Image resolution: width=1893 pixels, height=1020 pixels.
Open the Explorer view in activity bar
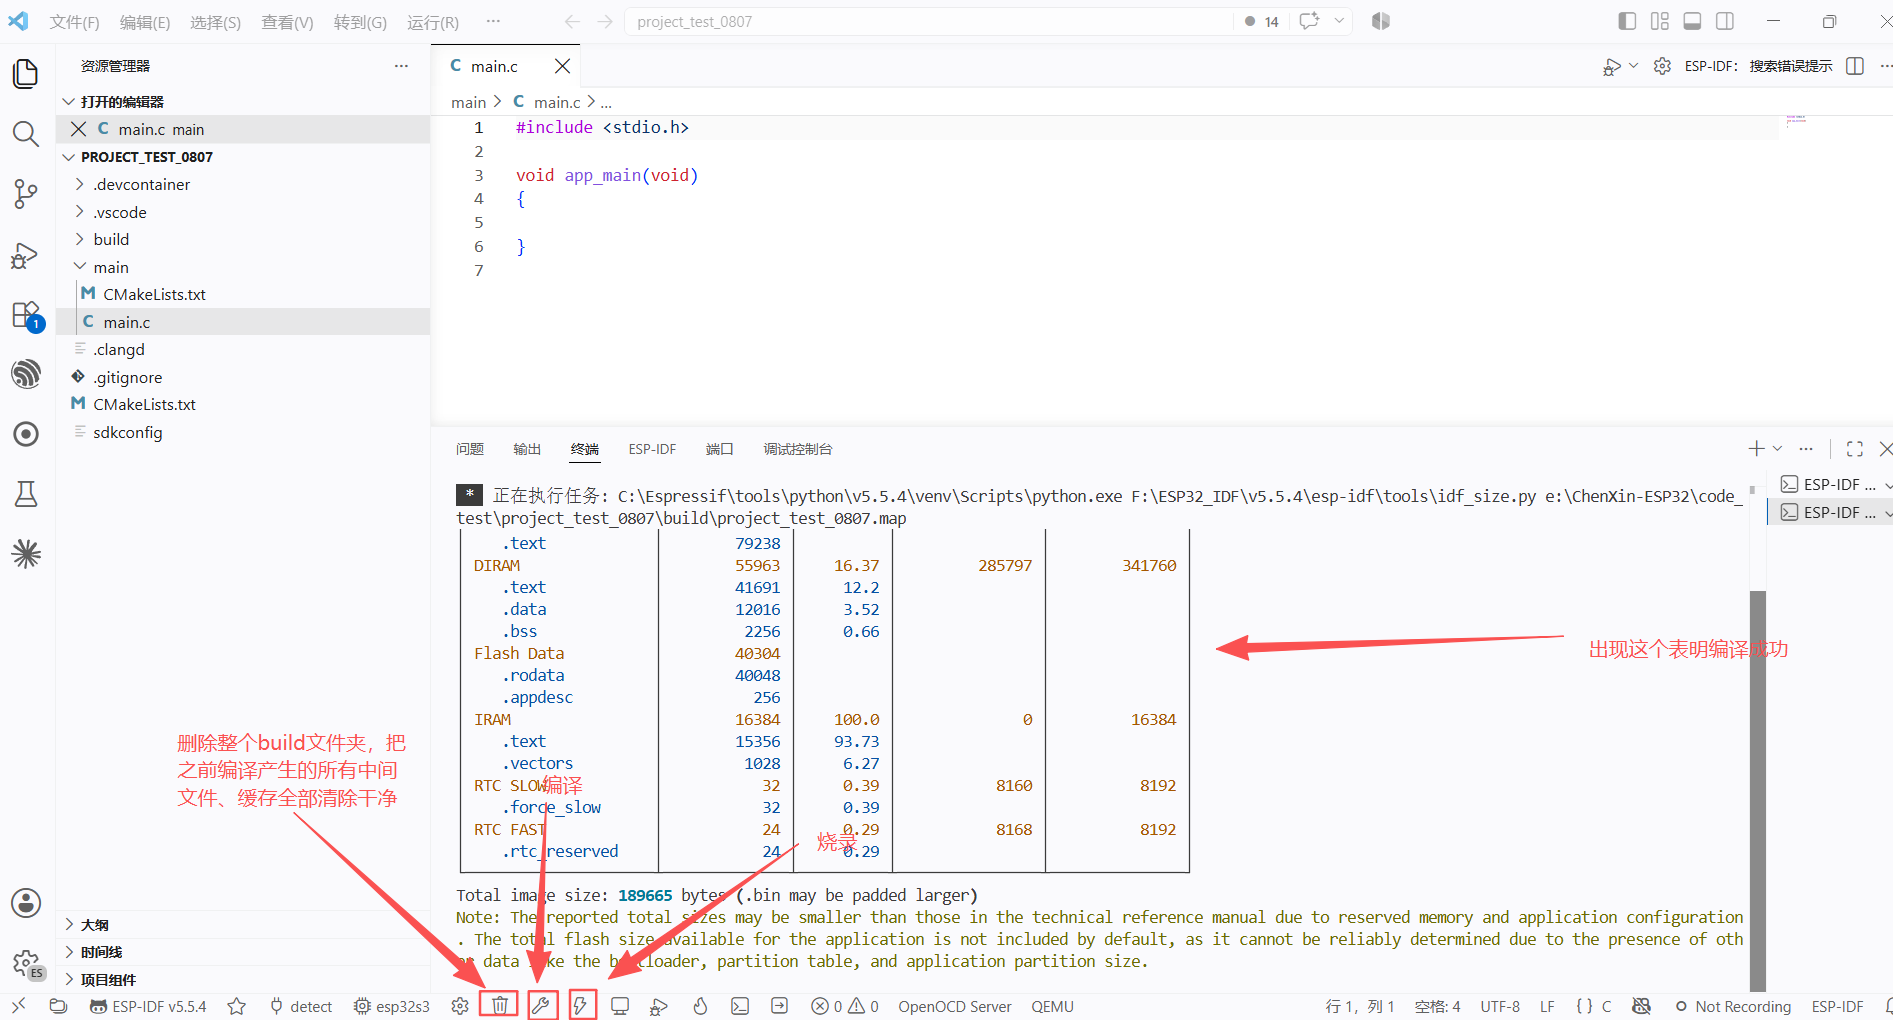pyautogui.click(x=26, y=74)
